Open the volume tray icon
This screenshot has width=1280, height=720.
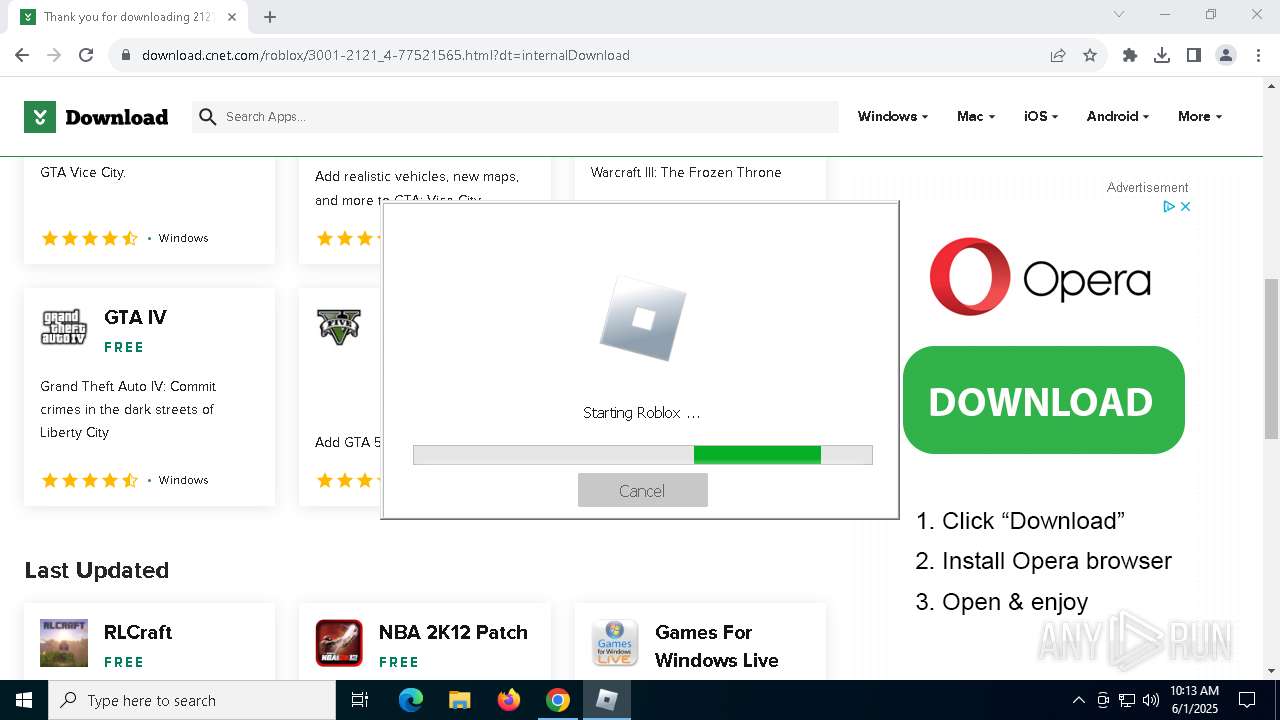pyautogui.click(x=1151, y=700)
